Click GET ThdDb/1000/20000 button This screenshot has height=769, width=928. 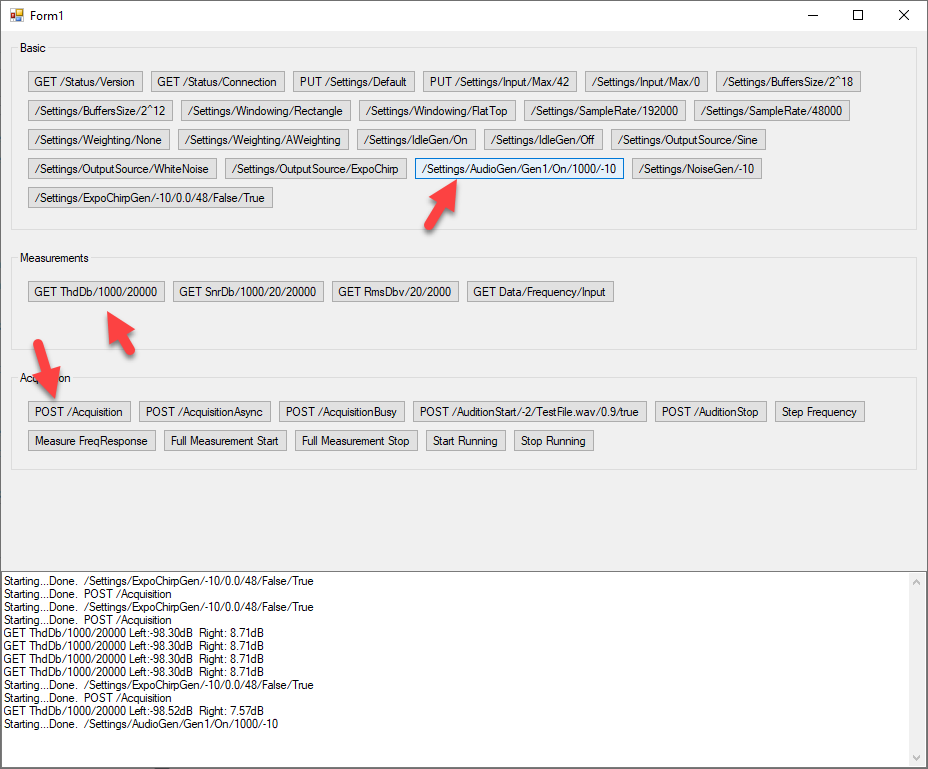tap(96, 291)
